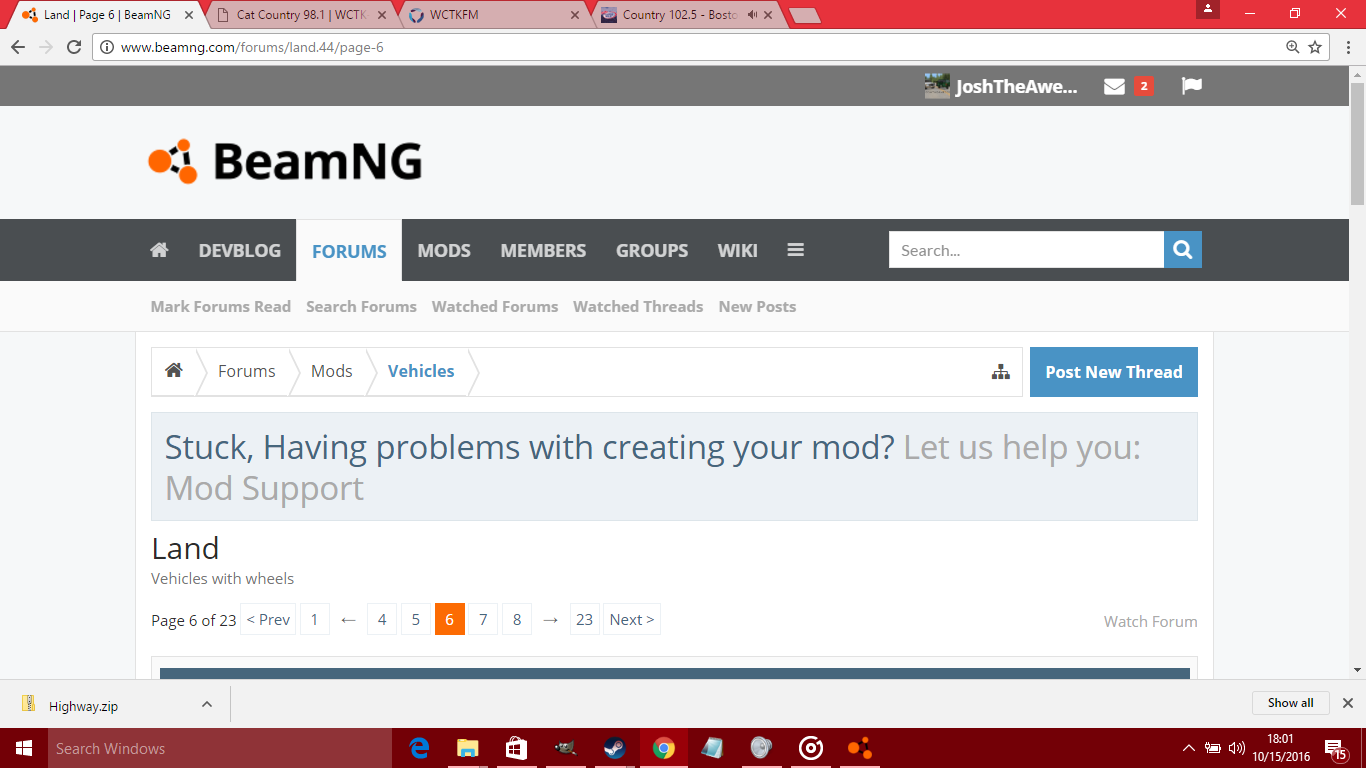Open DEVBLOG menu item
Viewport: 1366px width, 768px height.
[240, 250]
